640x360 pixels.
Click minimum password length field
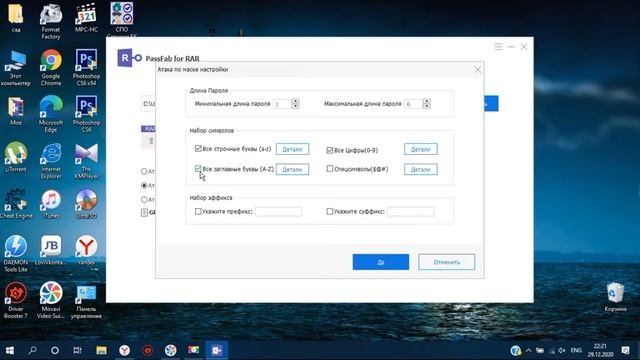coord(282,104)
